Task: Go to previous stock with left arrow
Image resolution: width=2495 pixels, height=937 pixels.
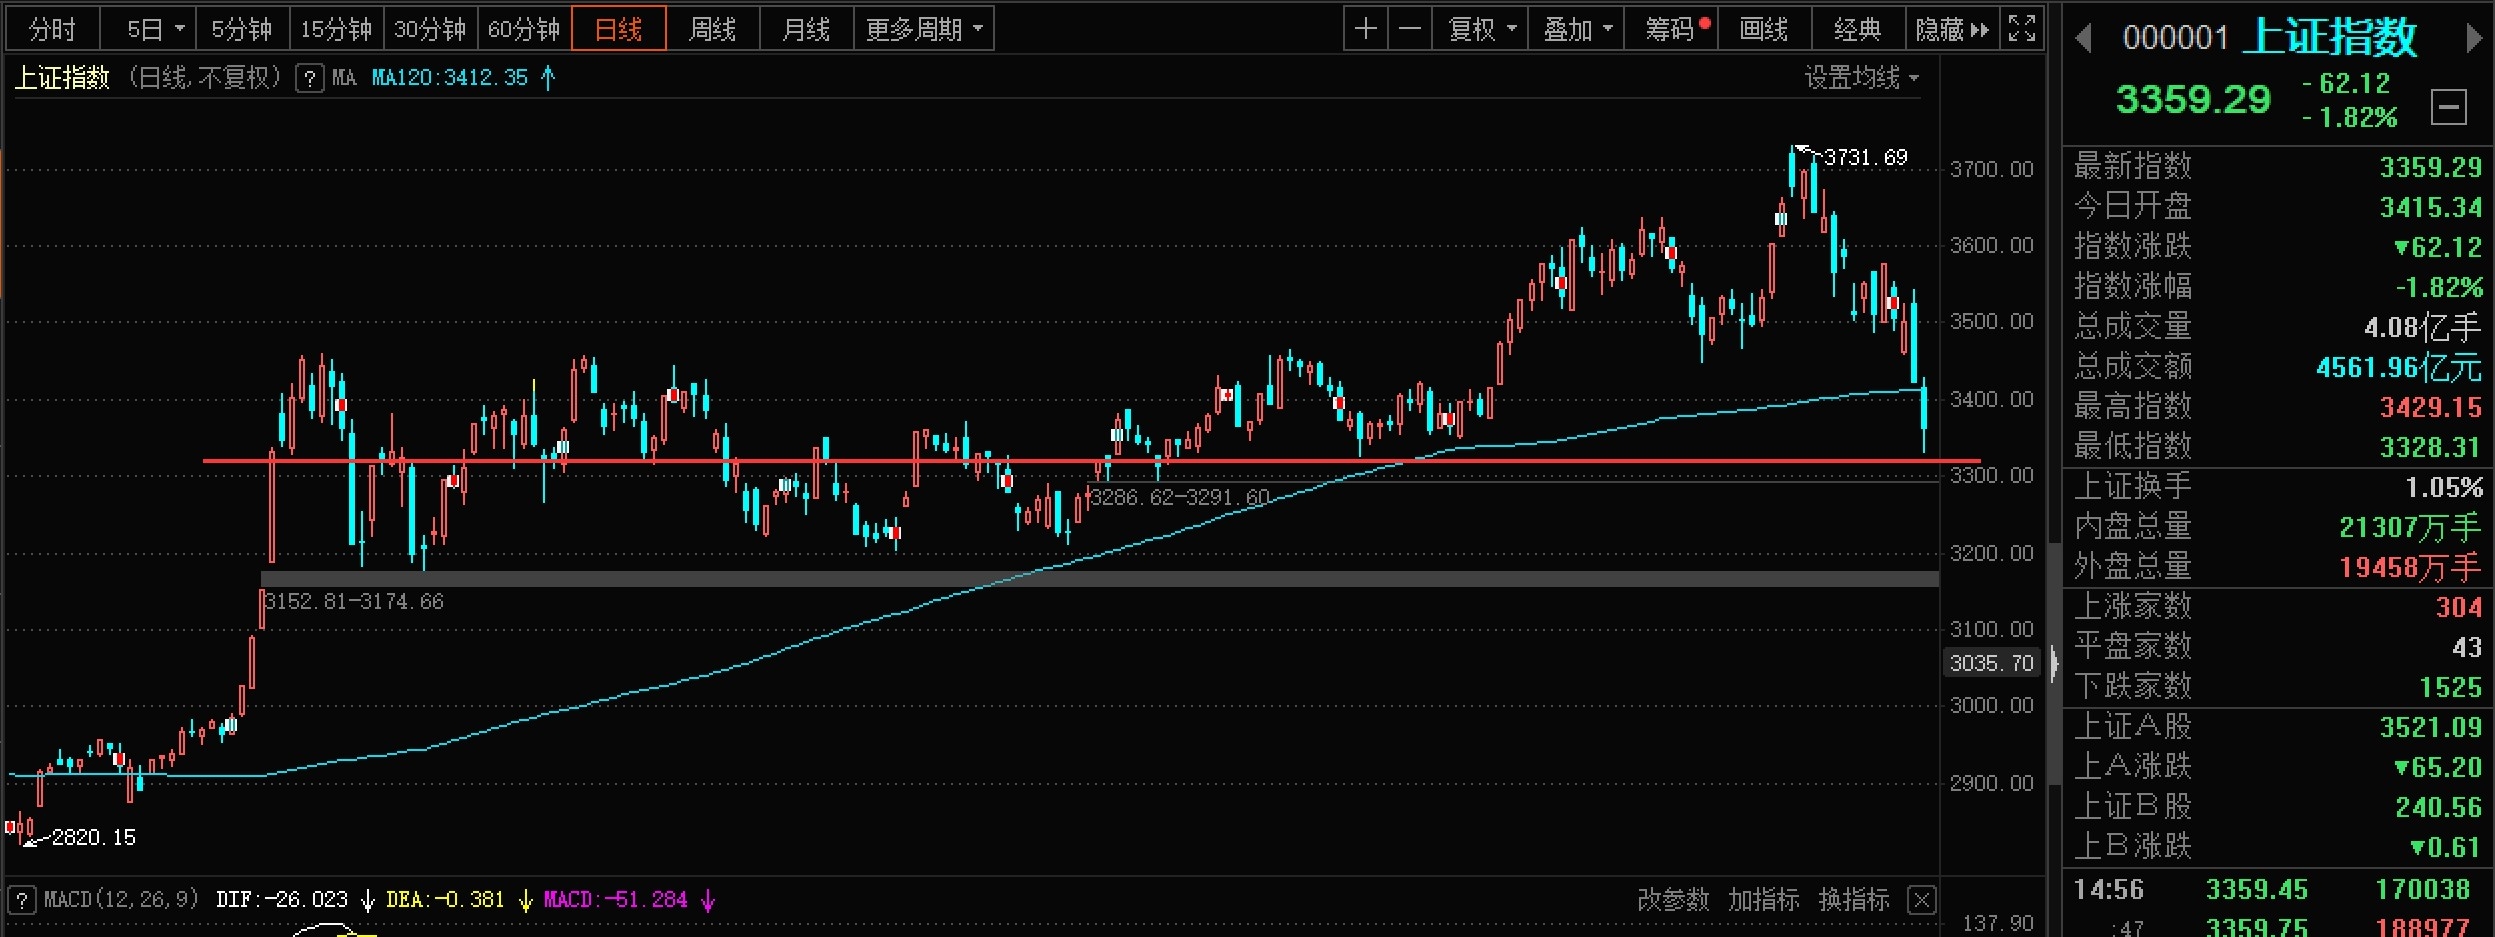Action: pos(2084,39)
